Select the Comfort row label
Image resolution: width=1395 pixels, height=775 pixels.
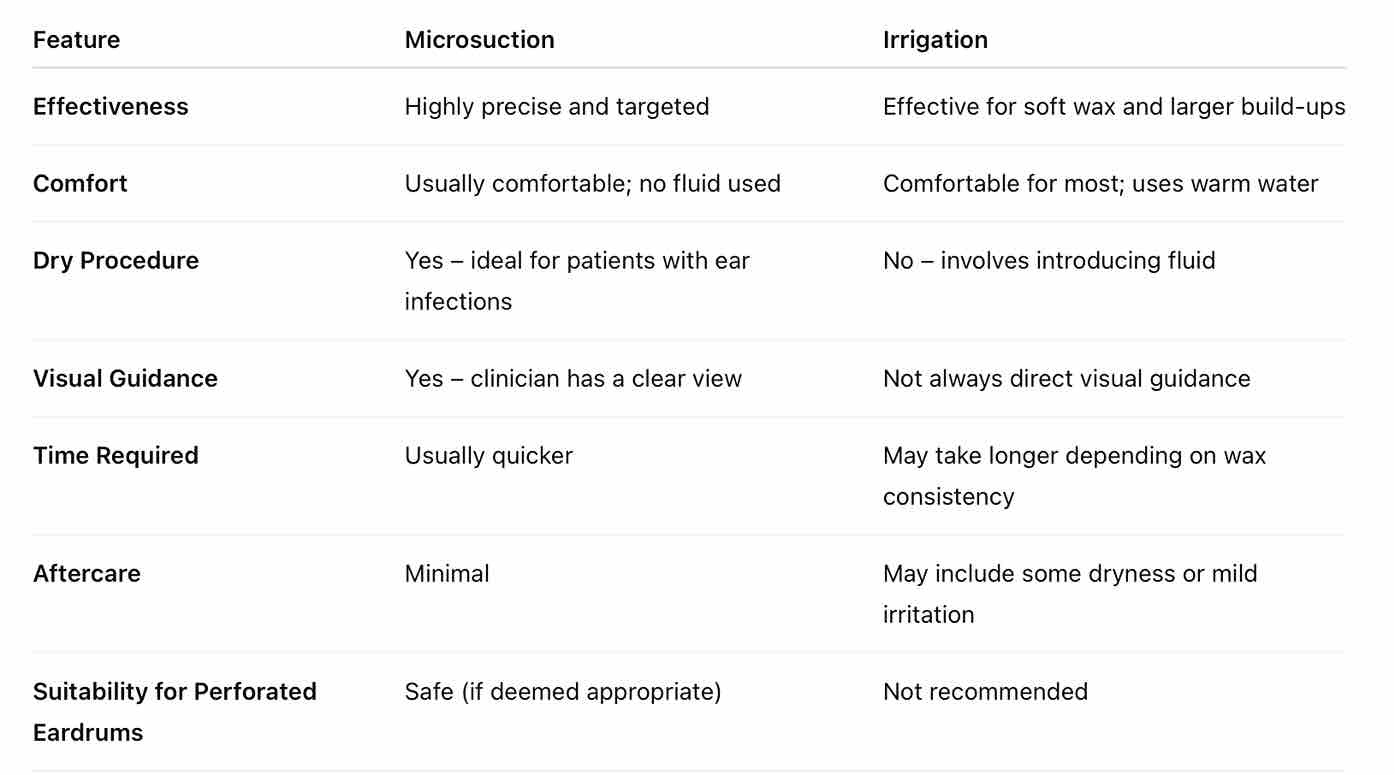[80, 184]
